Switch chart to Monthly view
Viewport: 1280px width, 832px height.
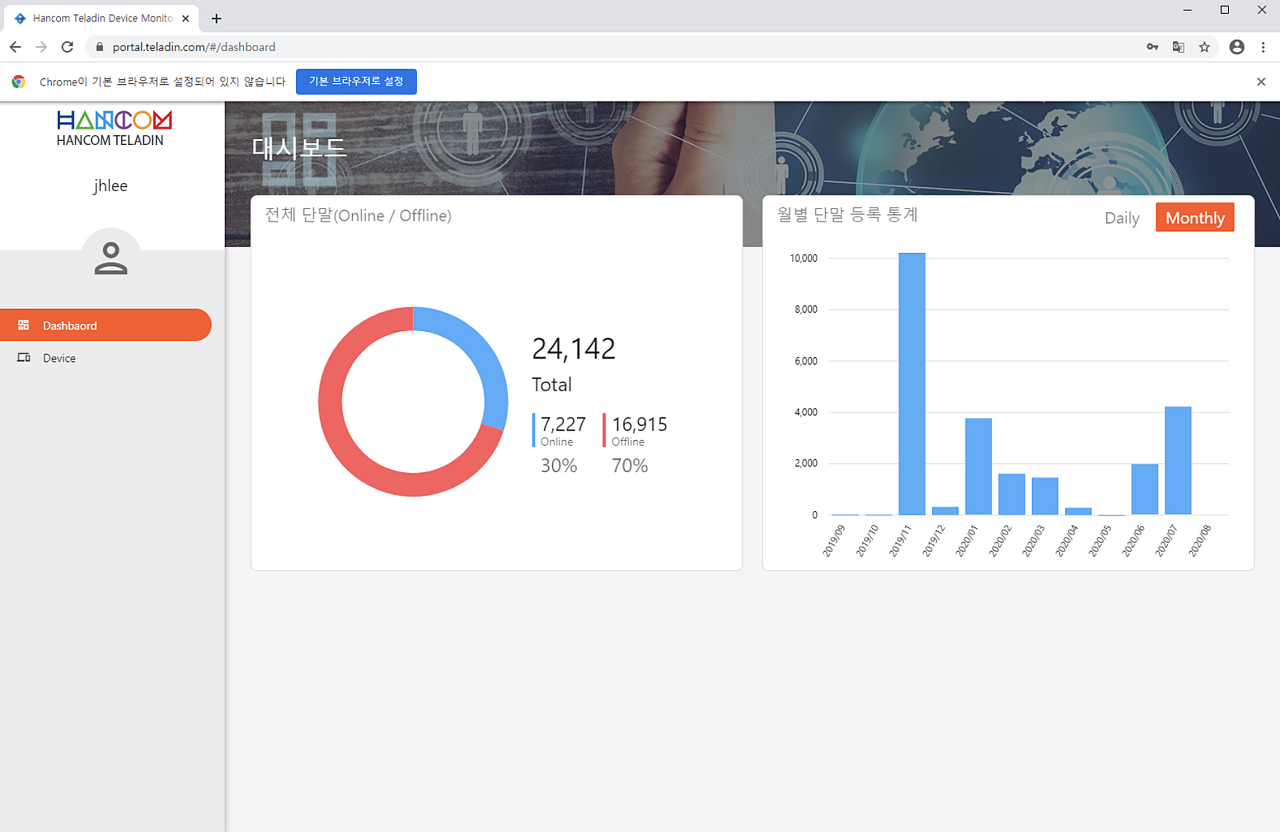click(x=1195, y=218)
